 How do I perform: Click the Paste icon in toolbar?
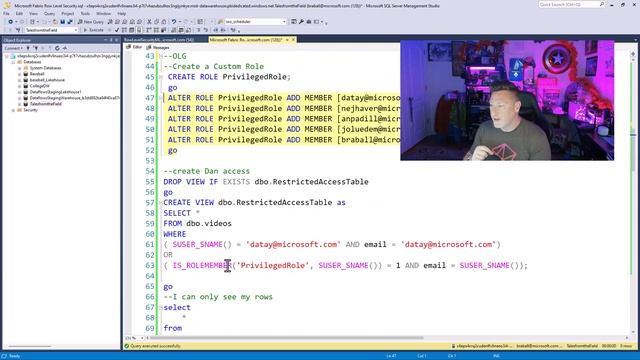click(164, 22)
